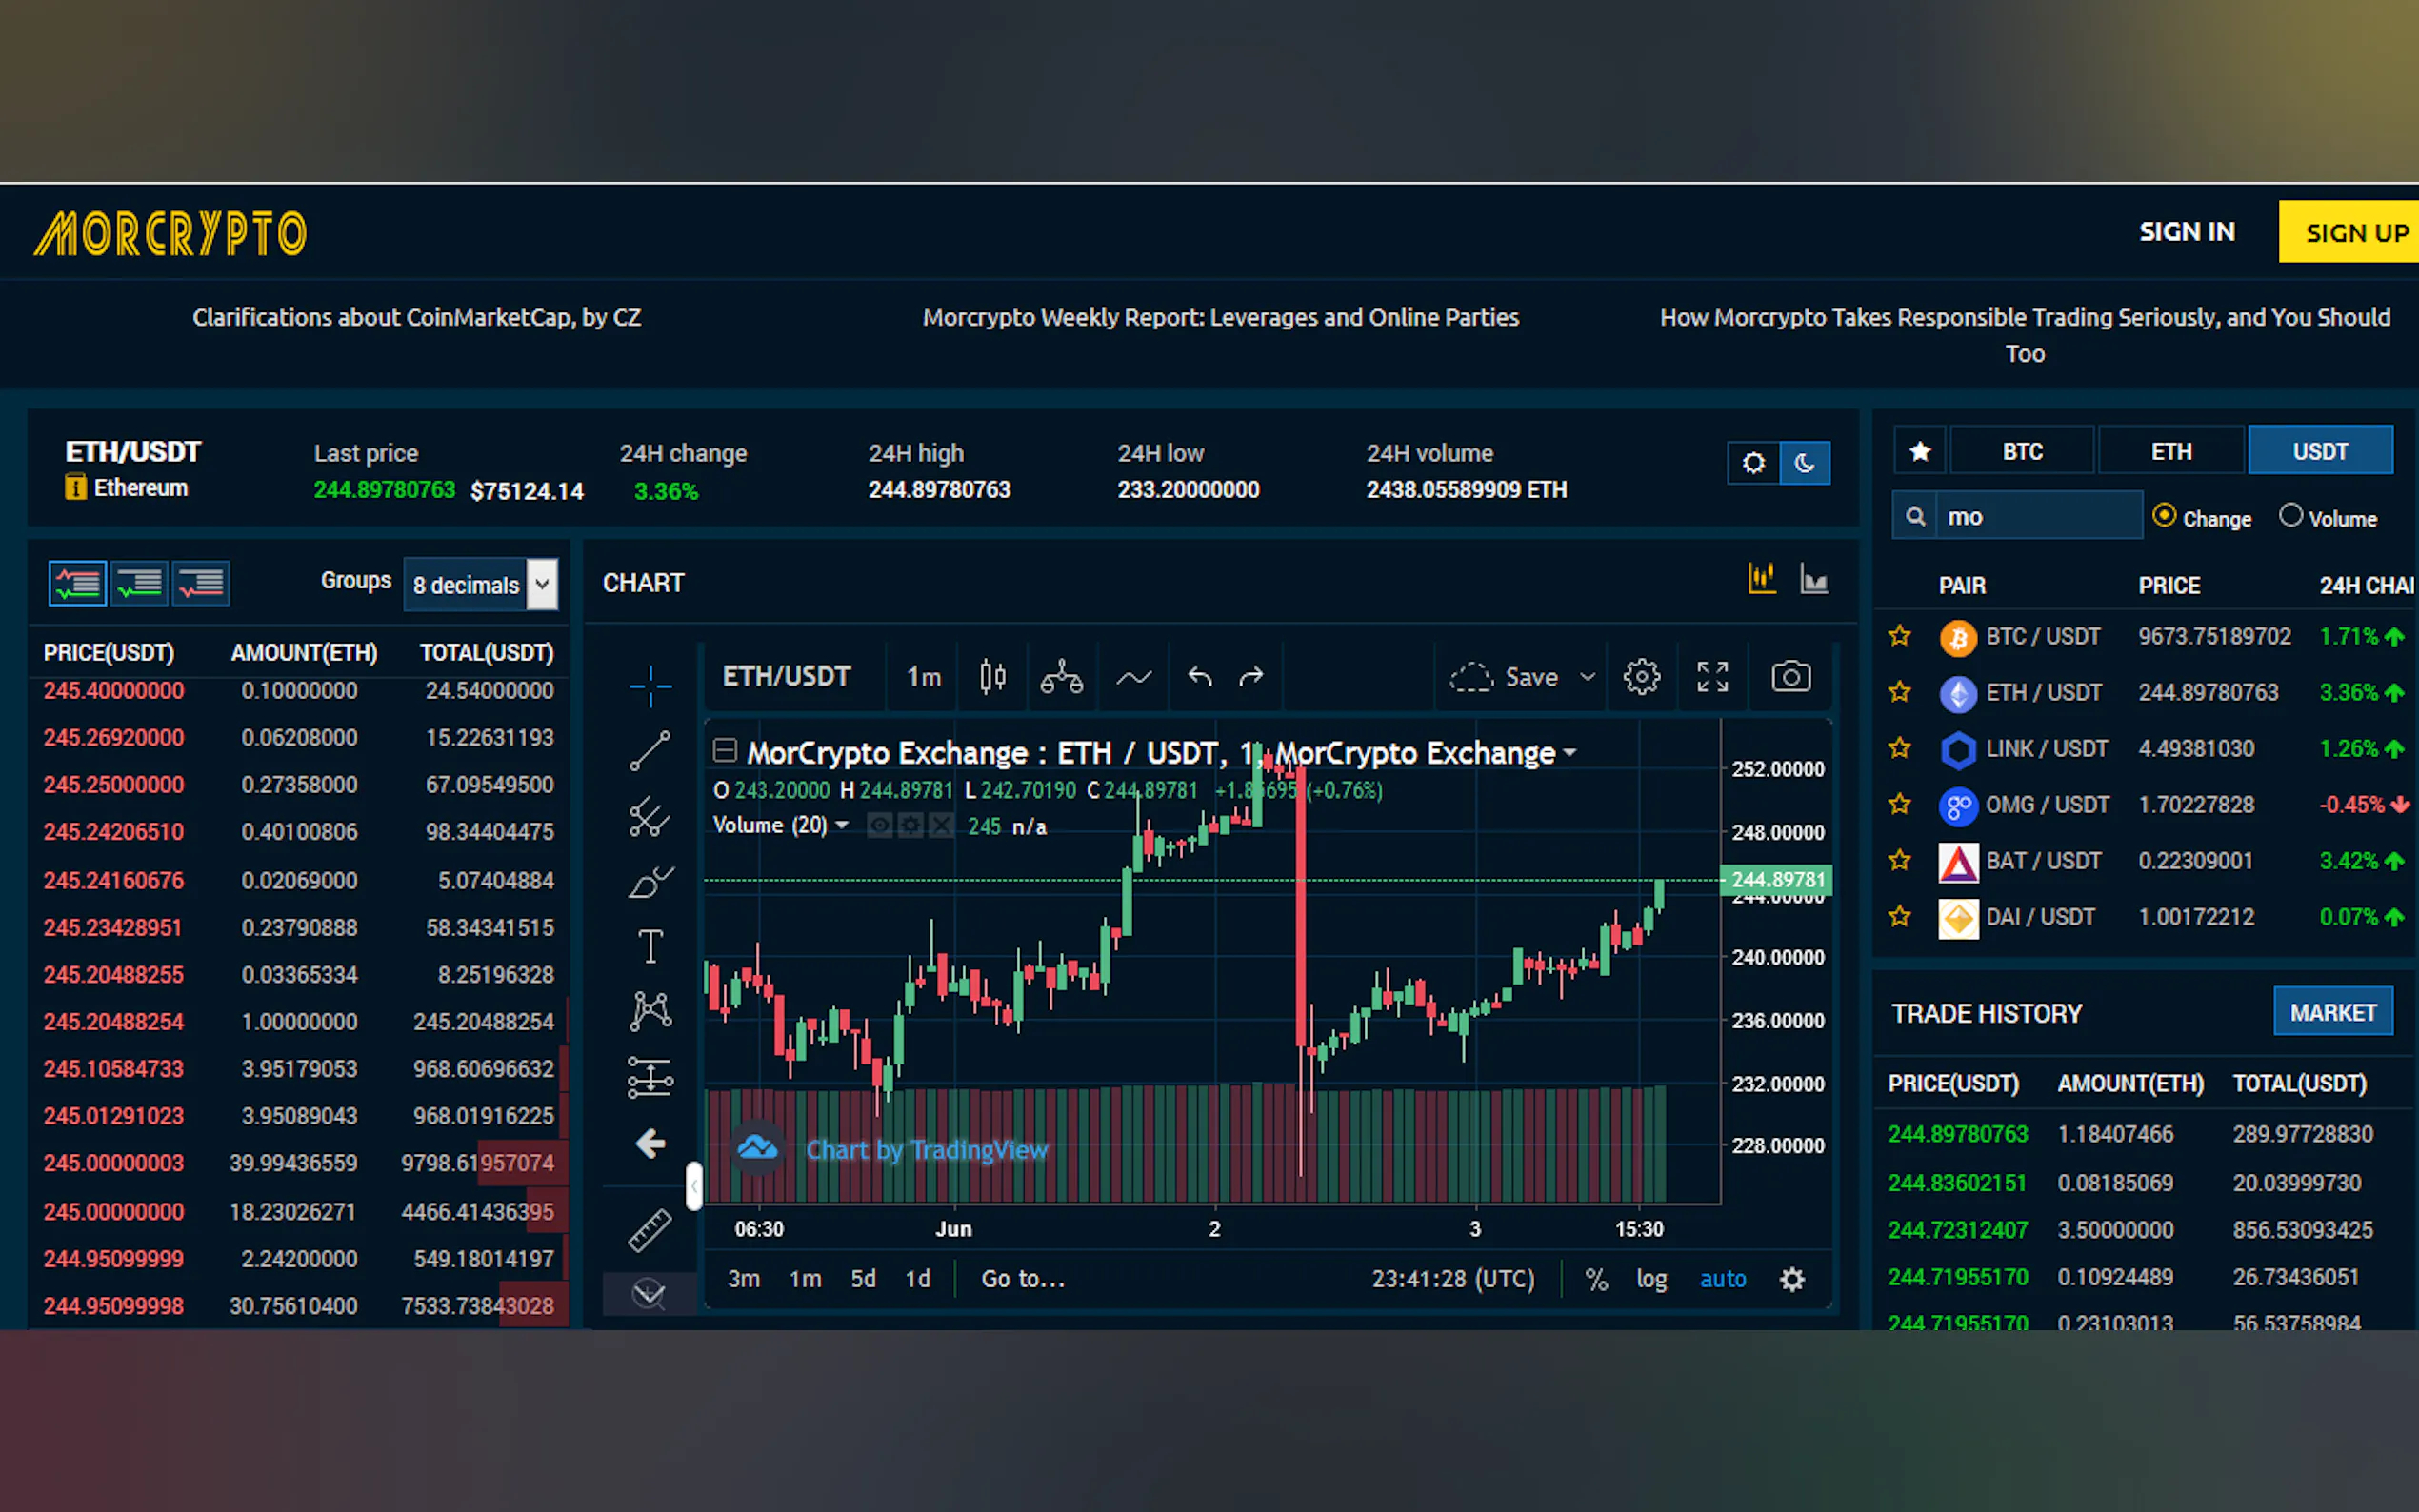The height and width of the screenshot is (1512, 2419).
Task: Click the candlestick chart style icon
Action: pos(992,677)
